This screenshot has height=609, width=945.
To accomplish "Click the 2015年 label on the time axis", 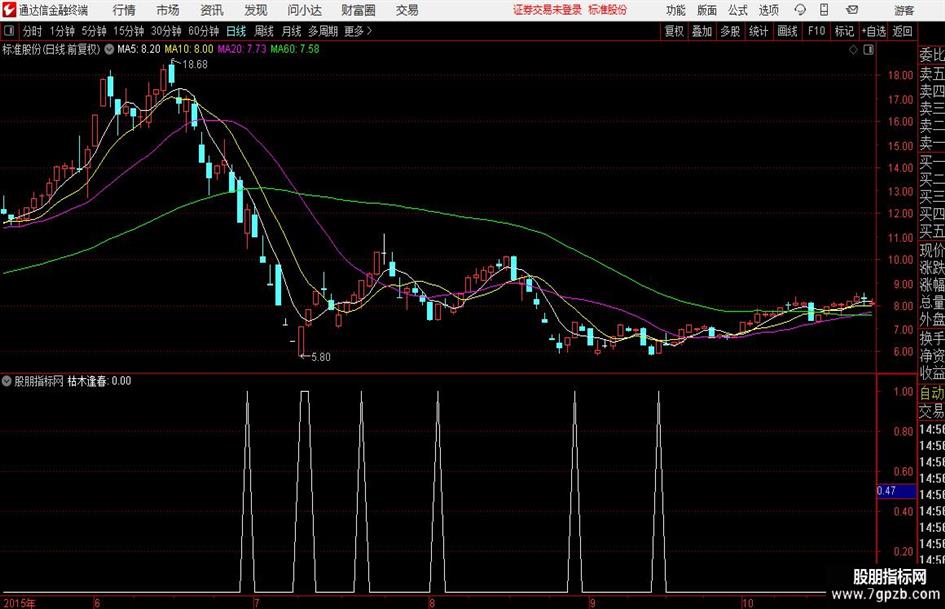I will click(x=19, y=603).
